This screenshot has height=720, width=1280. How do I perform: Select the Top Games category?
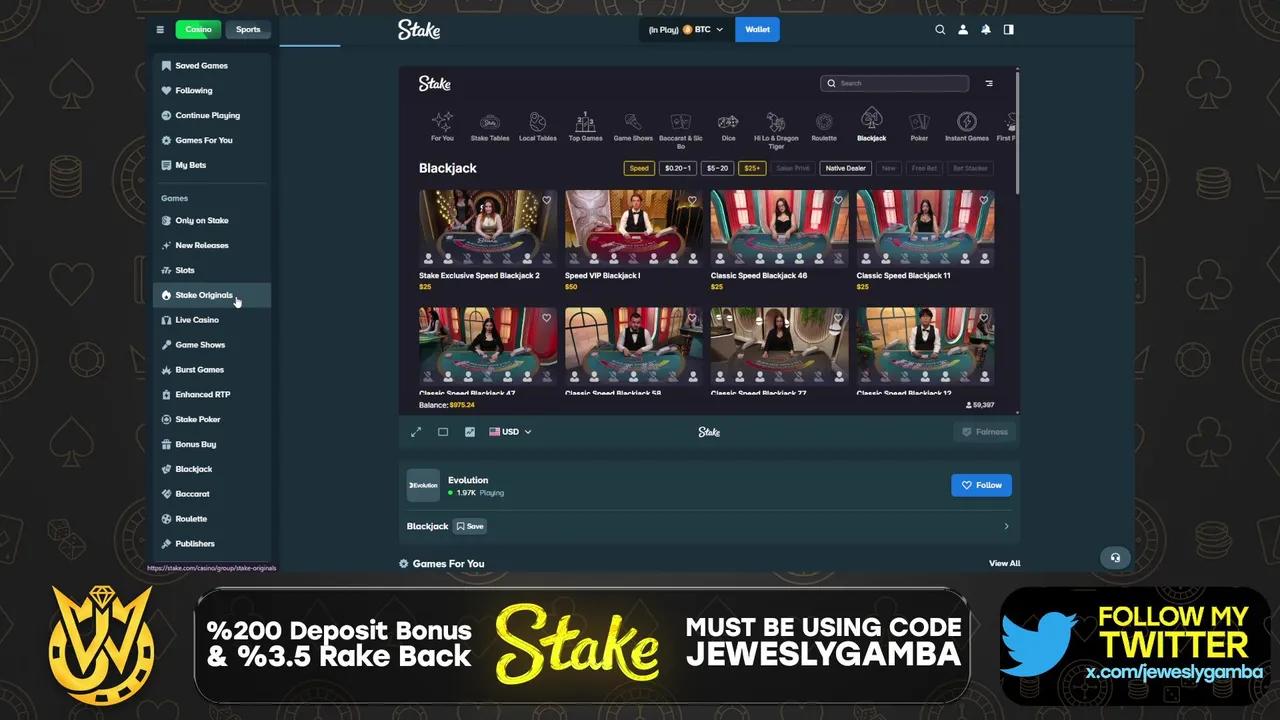585,126
